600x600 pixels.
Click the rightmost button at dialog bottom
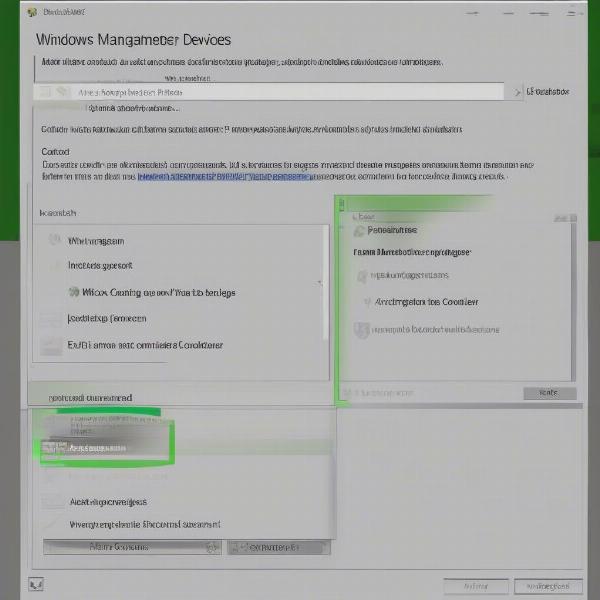pyautogui.click(x=548, y=586)
